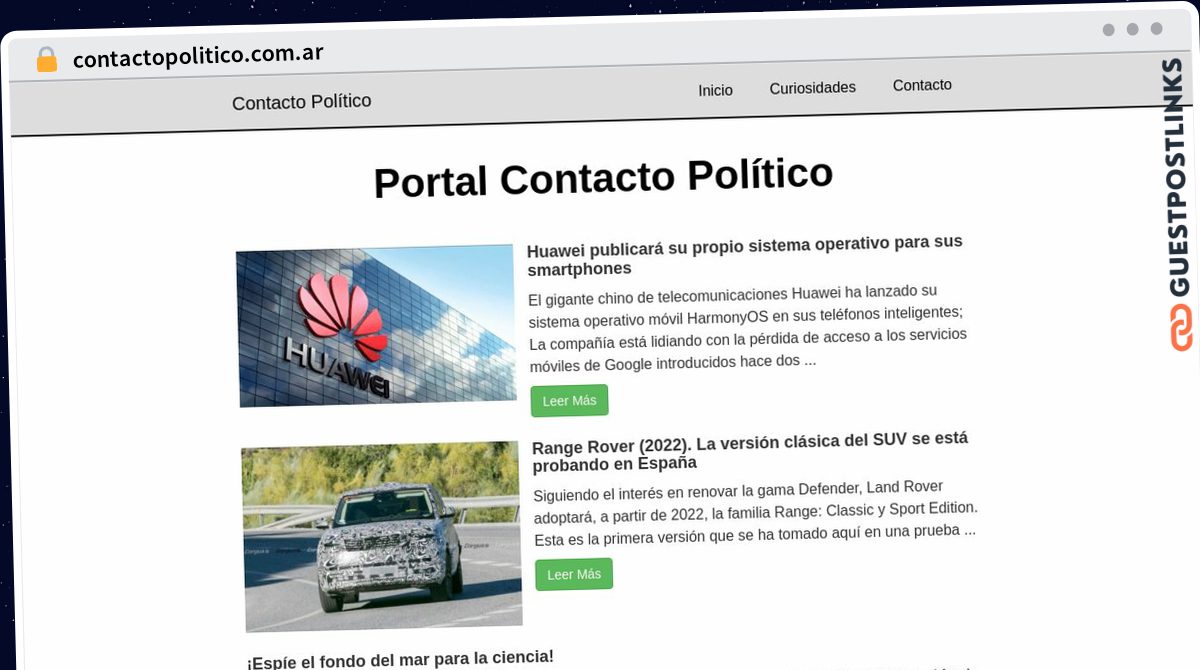This screenshot has height=670, width=1200.
Task: Open the Range Rover (2022) article headline
Action: pyautogui.click(x=750, y=452)
